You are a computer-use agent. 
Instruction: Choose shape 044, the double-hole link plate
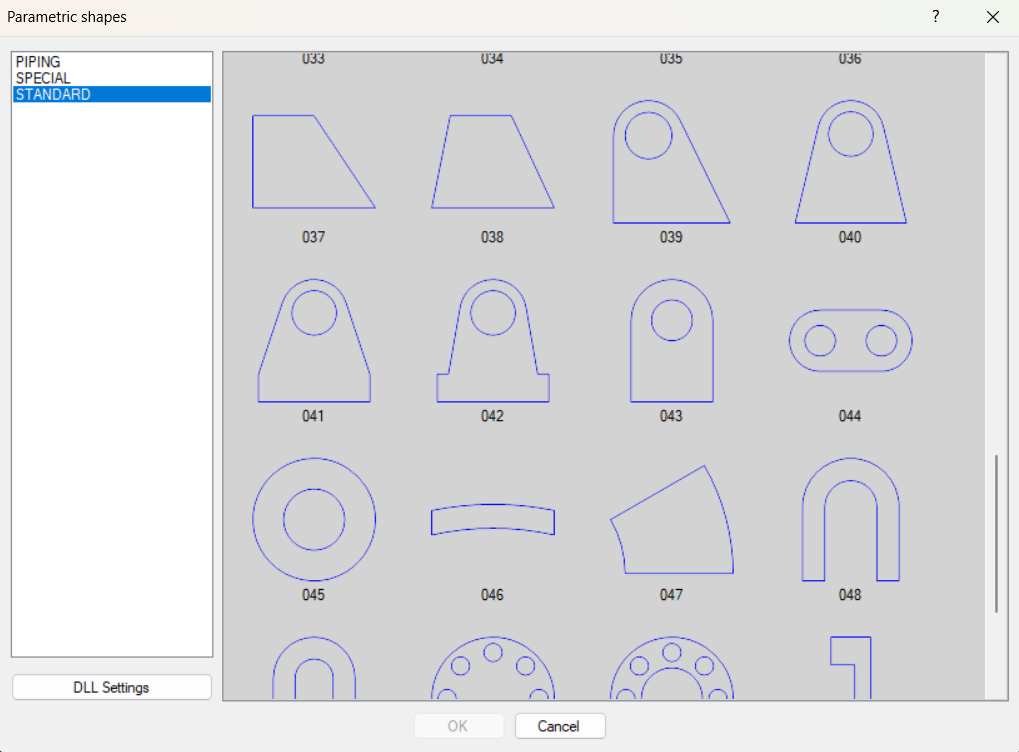(x=850, y=340)
